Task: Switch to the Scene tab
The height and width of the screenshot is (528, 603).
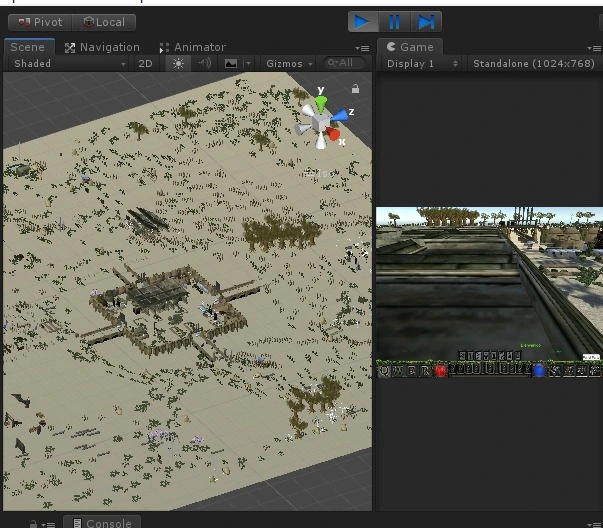Action: pos(29,47)
